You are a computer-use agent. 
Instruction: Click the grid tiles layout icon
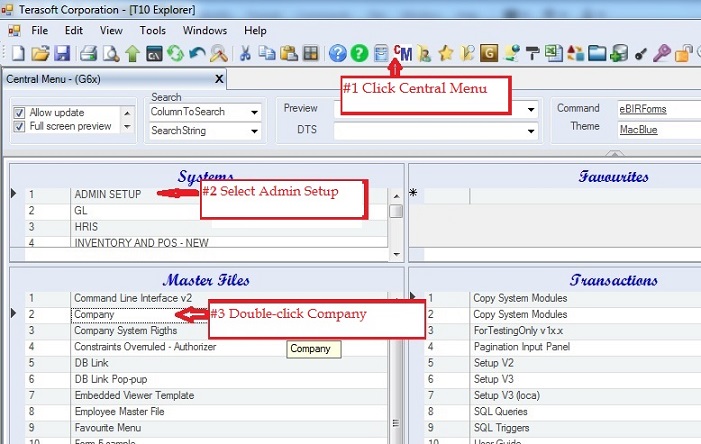click(310, 53)
